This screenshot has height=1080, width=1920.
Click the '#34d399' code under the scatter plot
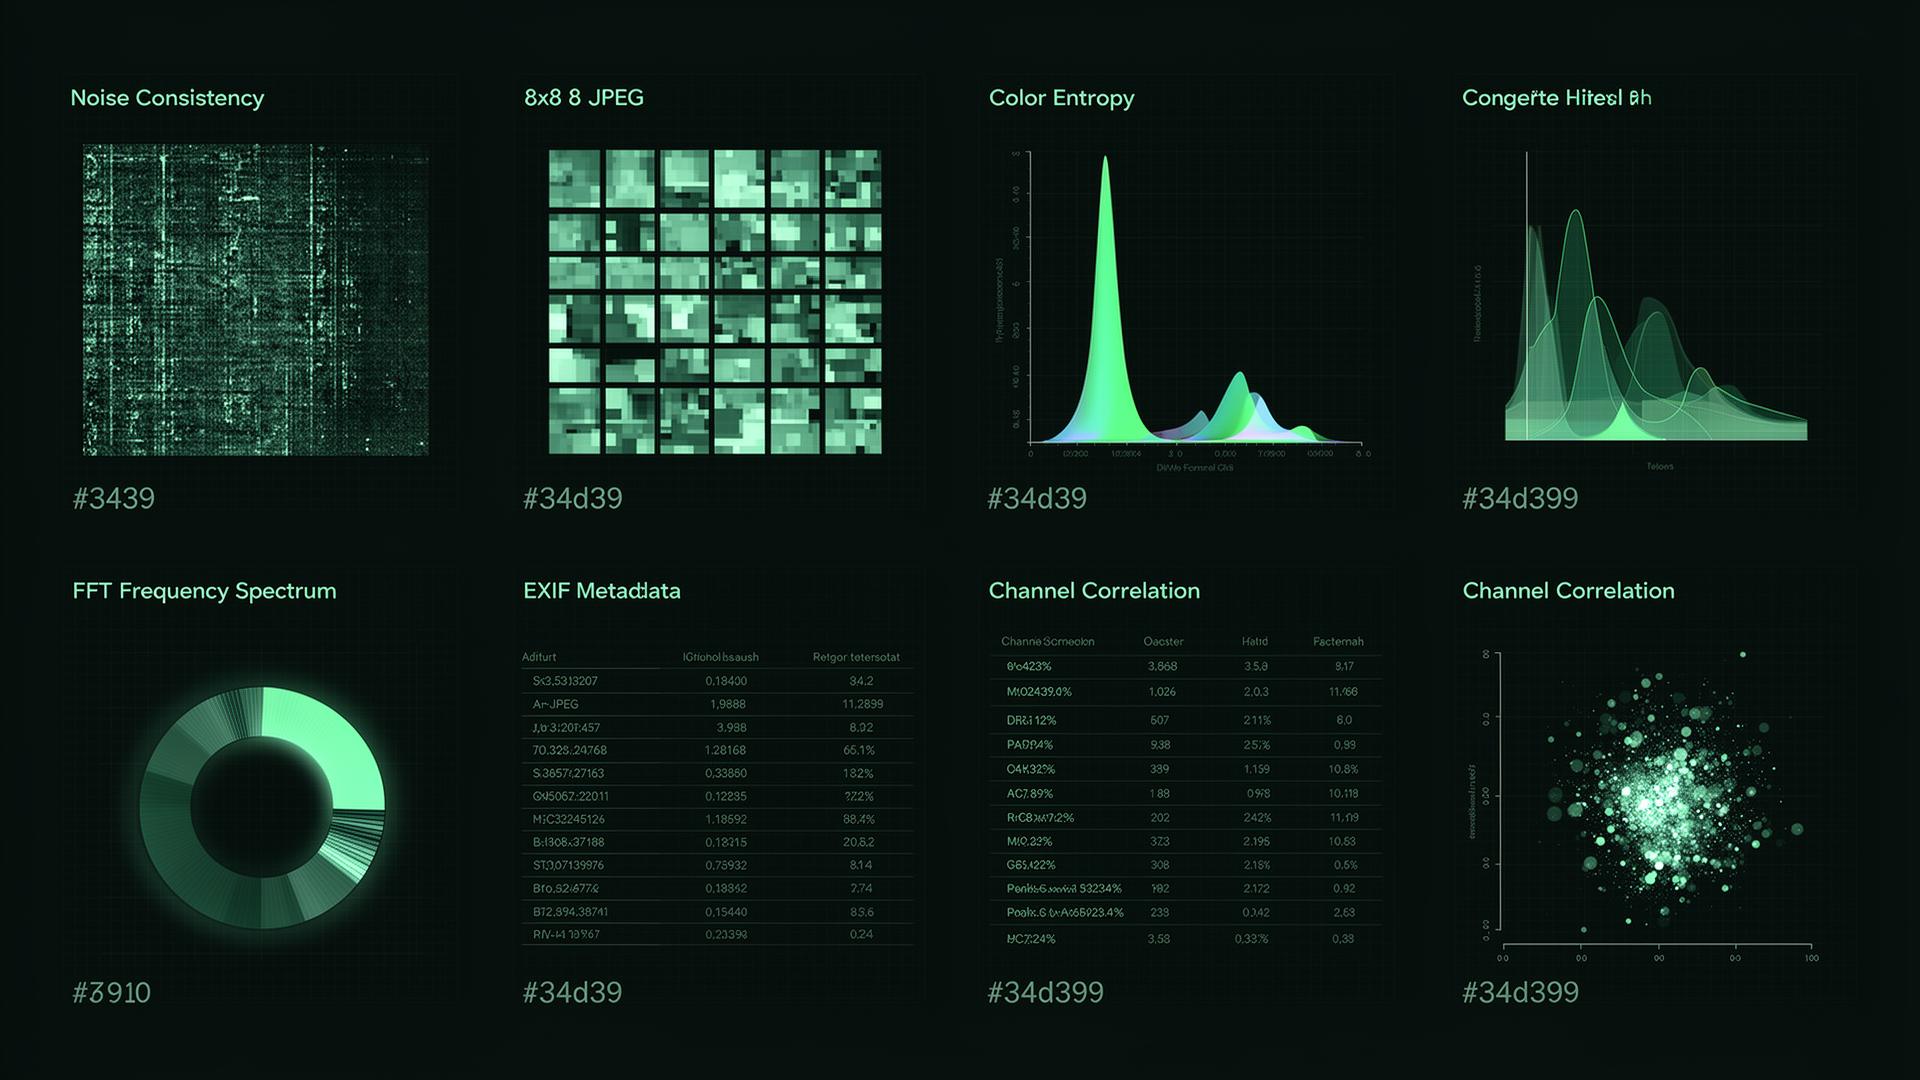(1520, 993)
